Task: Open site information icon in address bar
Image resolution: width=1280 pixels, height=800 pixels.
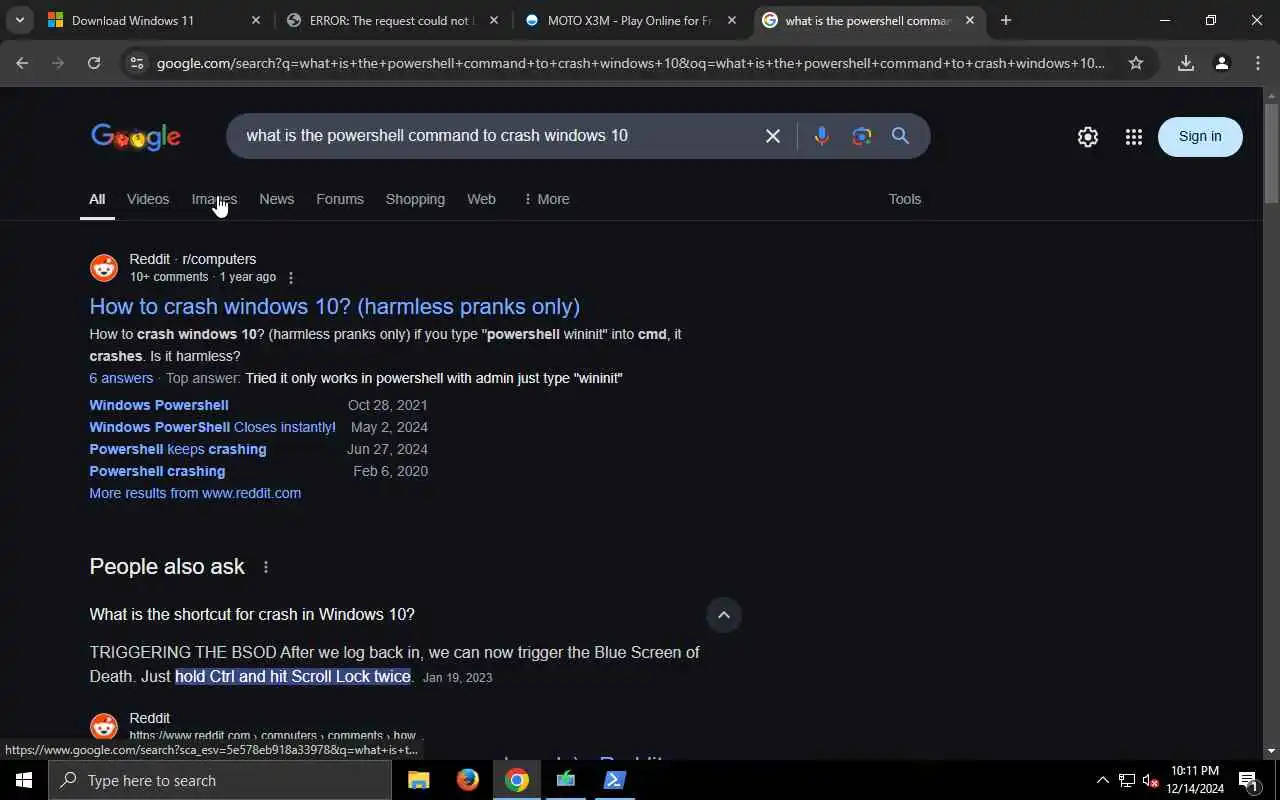Action: coord(137,63)
